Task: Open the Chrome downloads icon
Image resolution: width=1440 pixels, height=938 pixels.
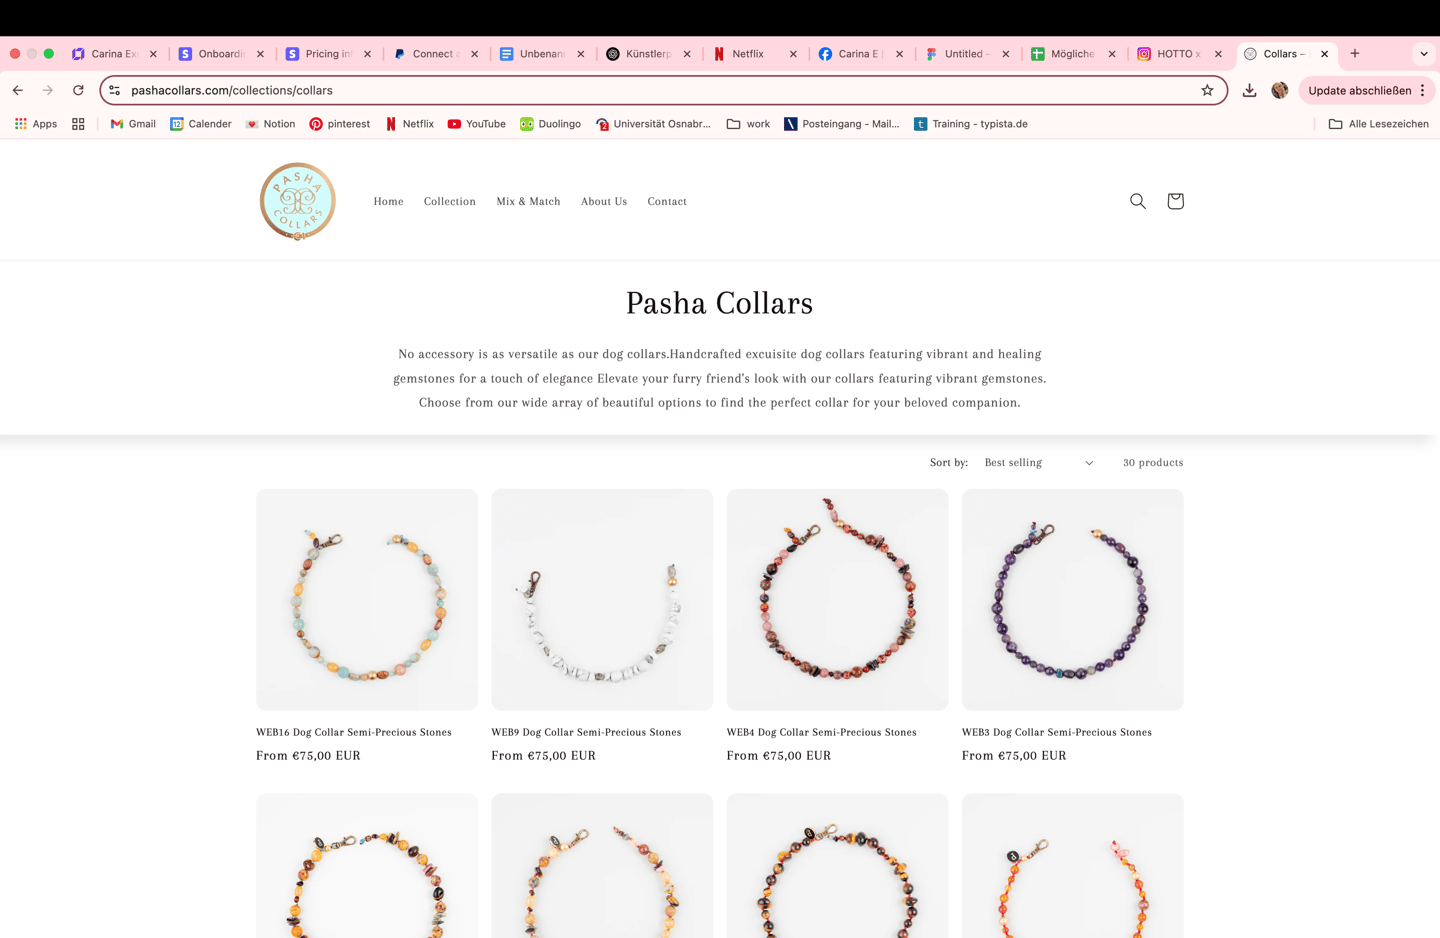Action: coord(1249,90)
